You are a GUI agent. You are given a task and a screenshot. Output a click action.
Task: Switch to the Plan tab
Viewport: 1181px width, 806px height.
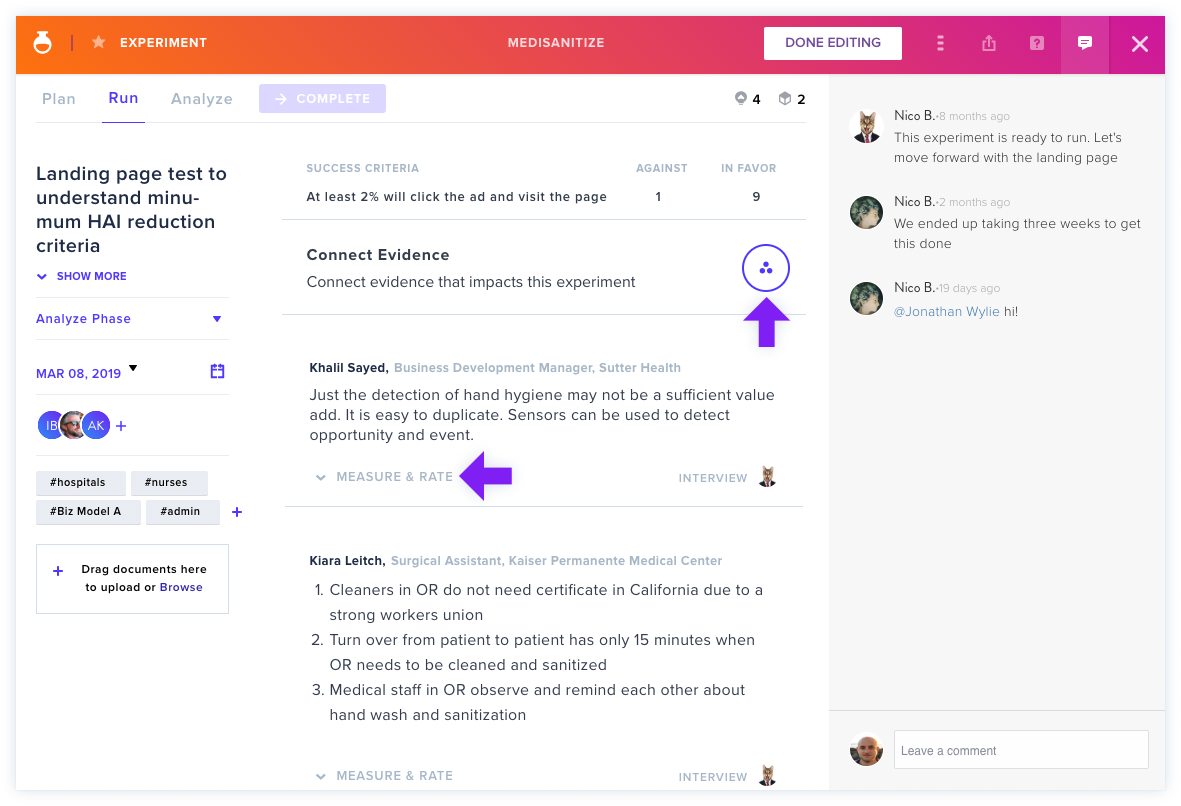point(59,99)
